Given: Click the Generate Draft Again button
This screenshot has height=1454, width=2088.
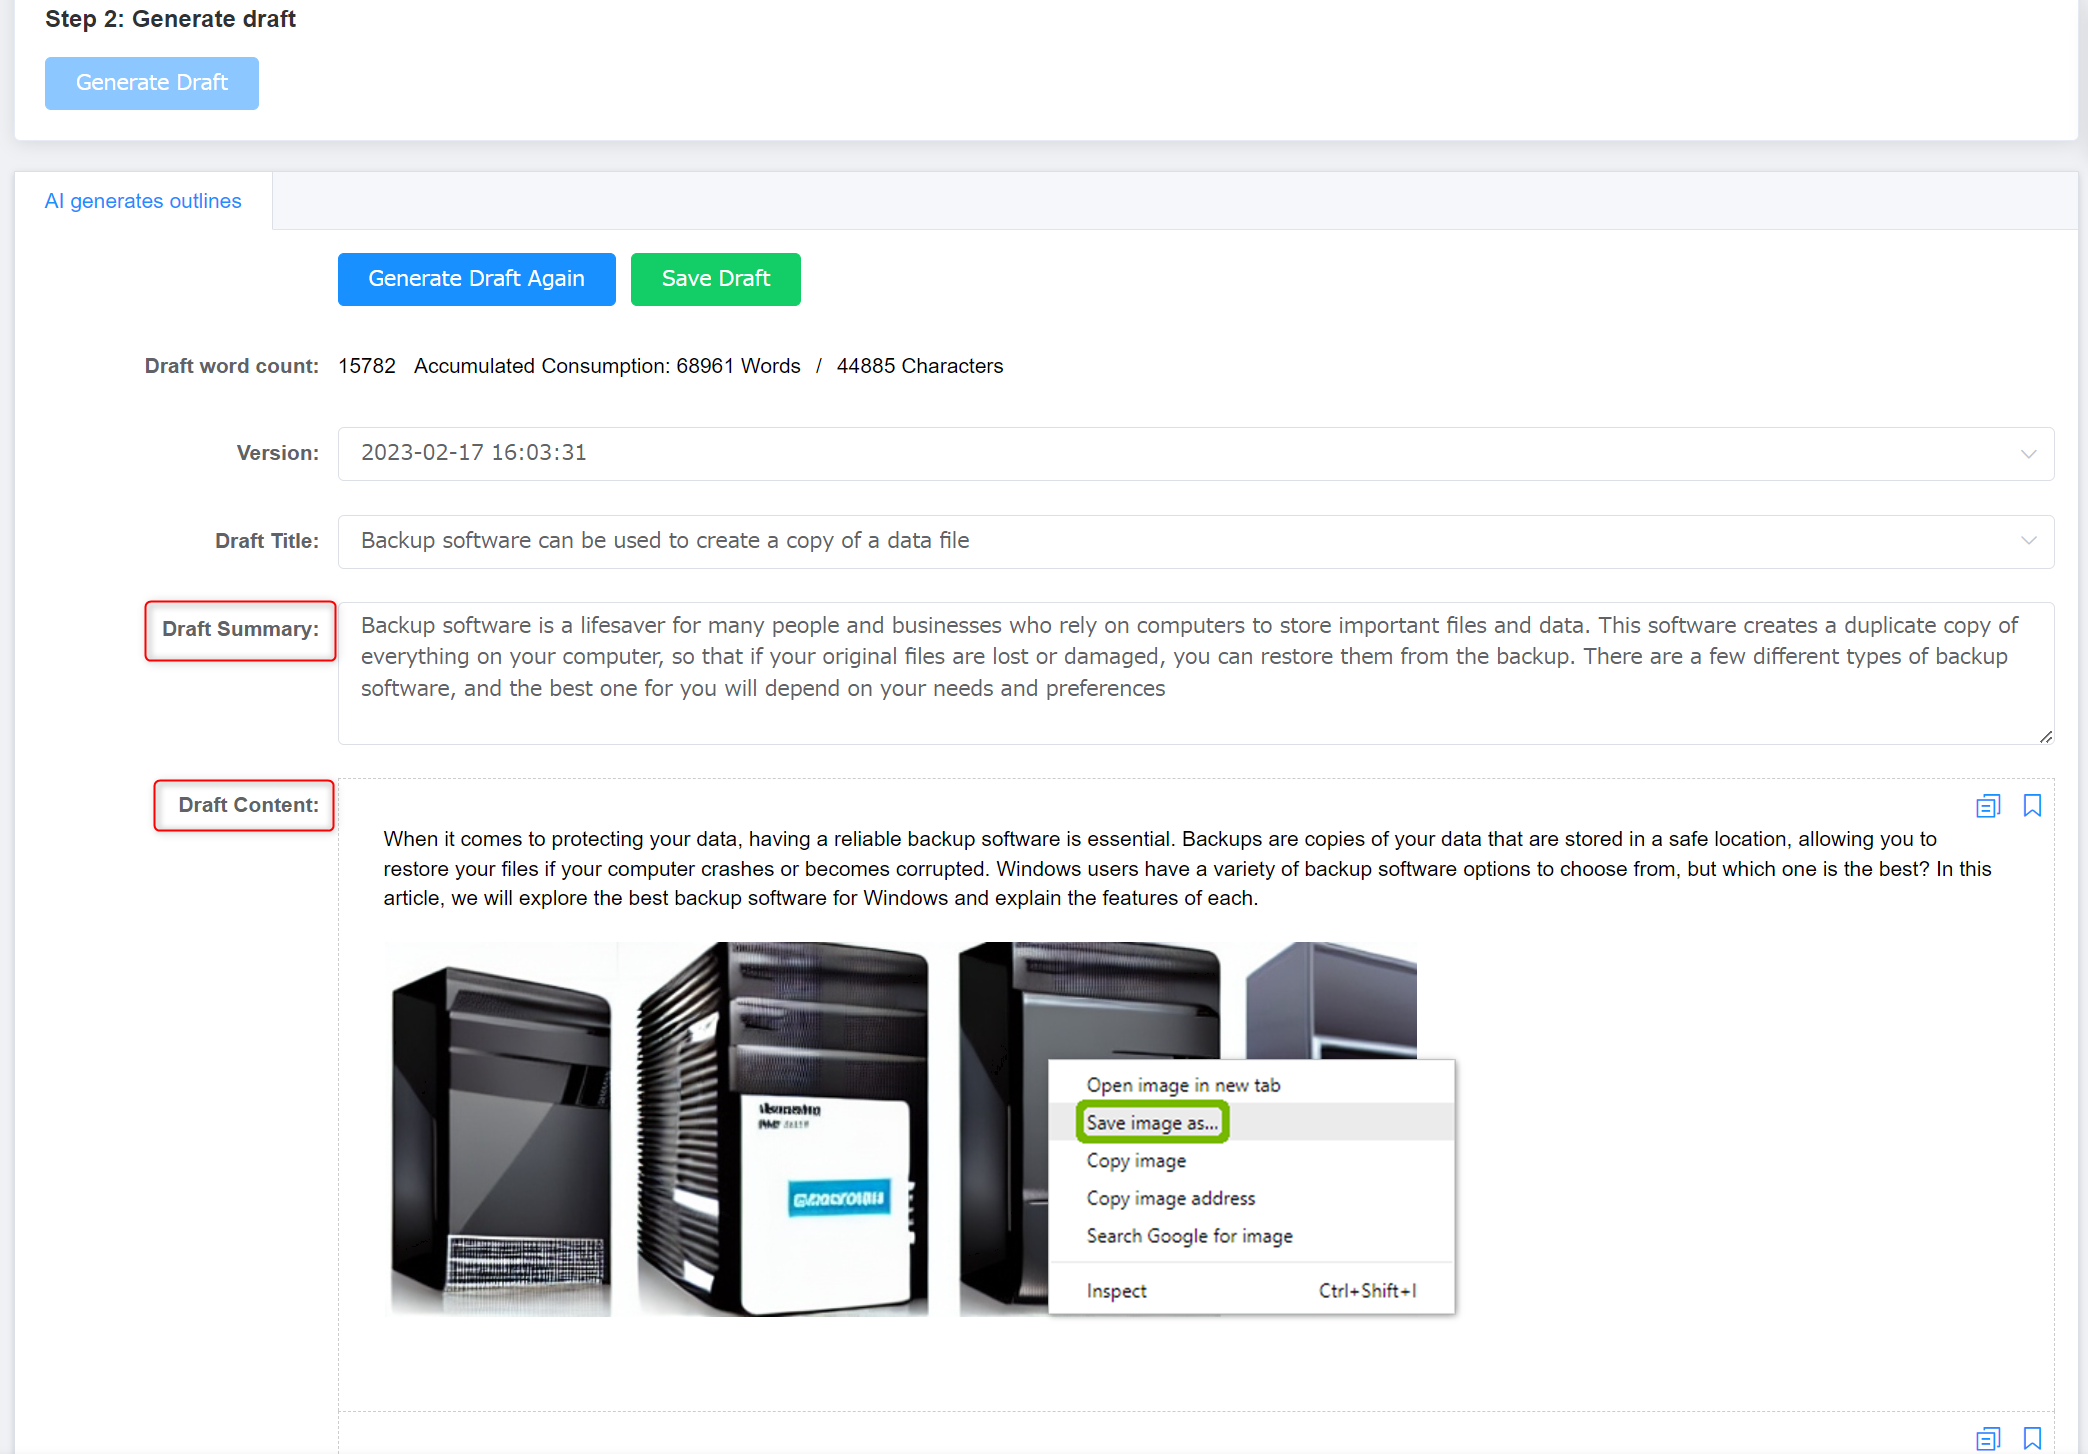Looking at the screenshot, I should 476,279.
